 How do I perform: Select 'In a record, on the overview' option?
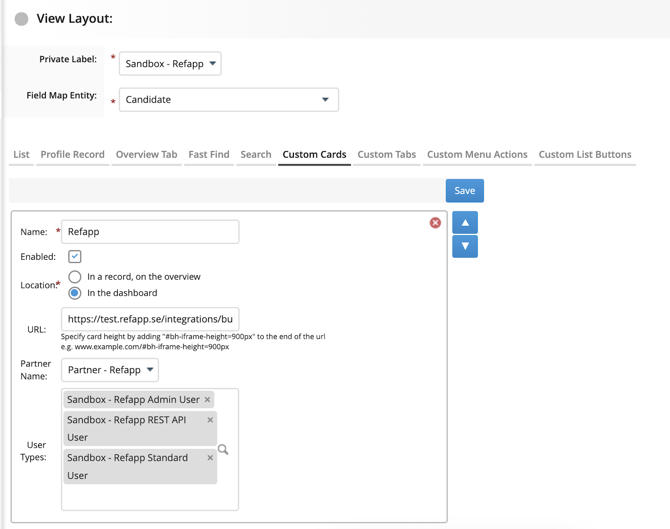(x=75, y=277)
